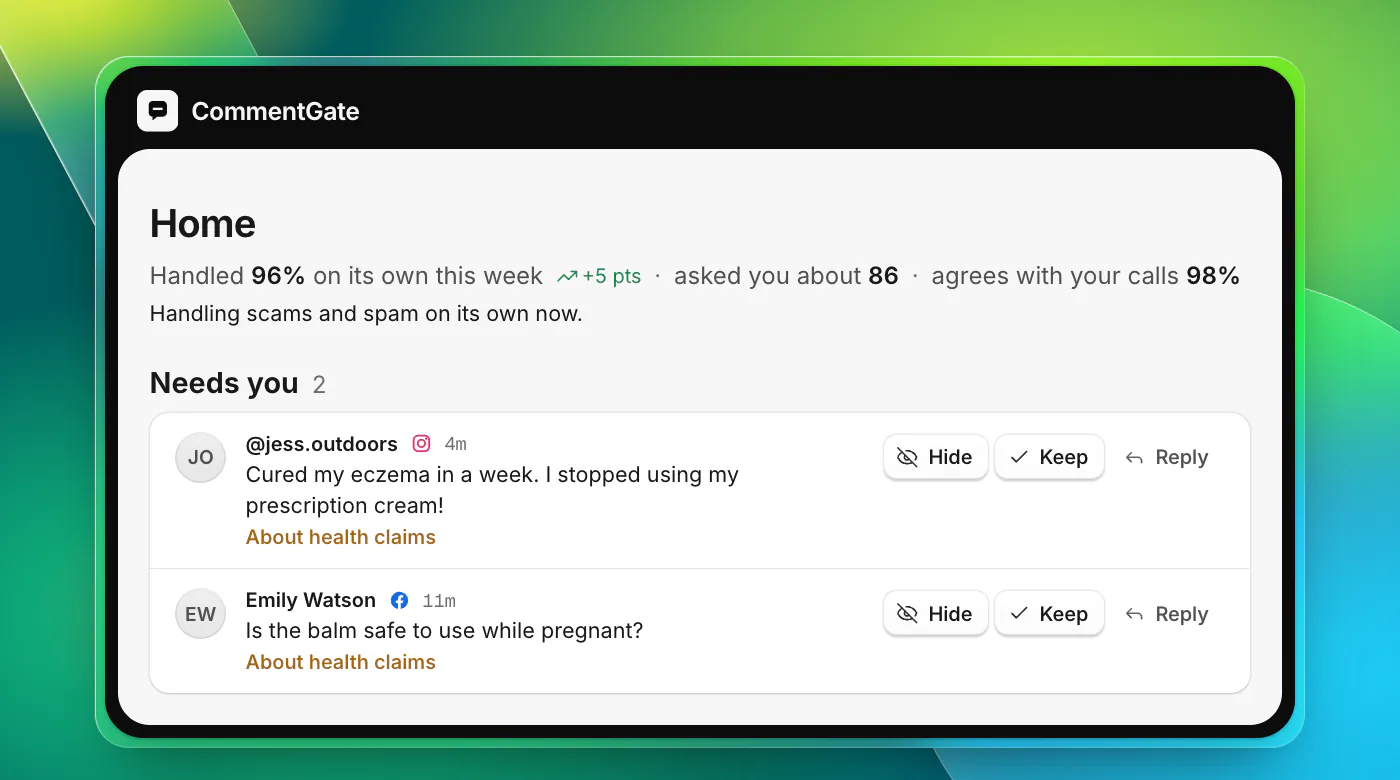Click the agrees with your calls 98% stat
Screen dimensions: 1400x780
click(x=1086, y=276)
